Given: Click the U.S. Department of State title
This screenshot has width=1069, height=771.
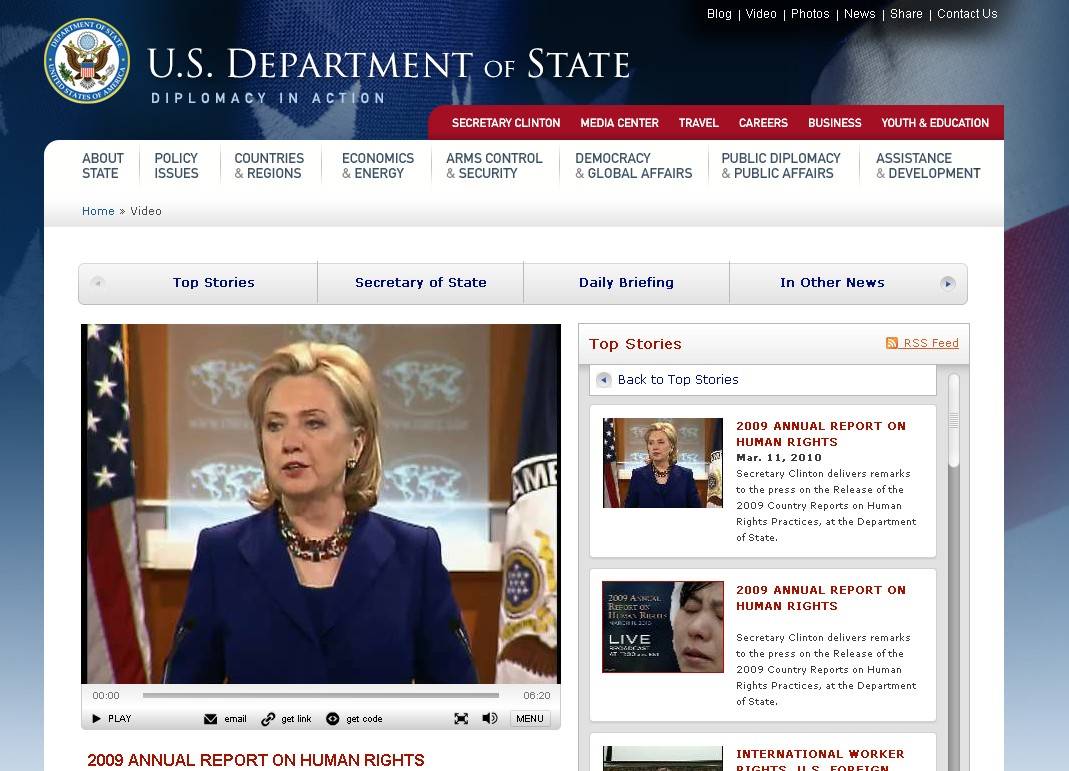Looking at the screenshot, I should click(x=389, y=64).
